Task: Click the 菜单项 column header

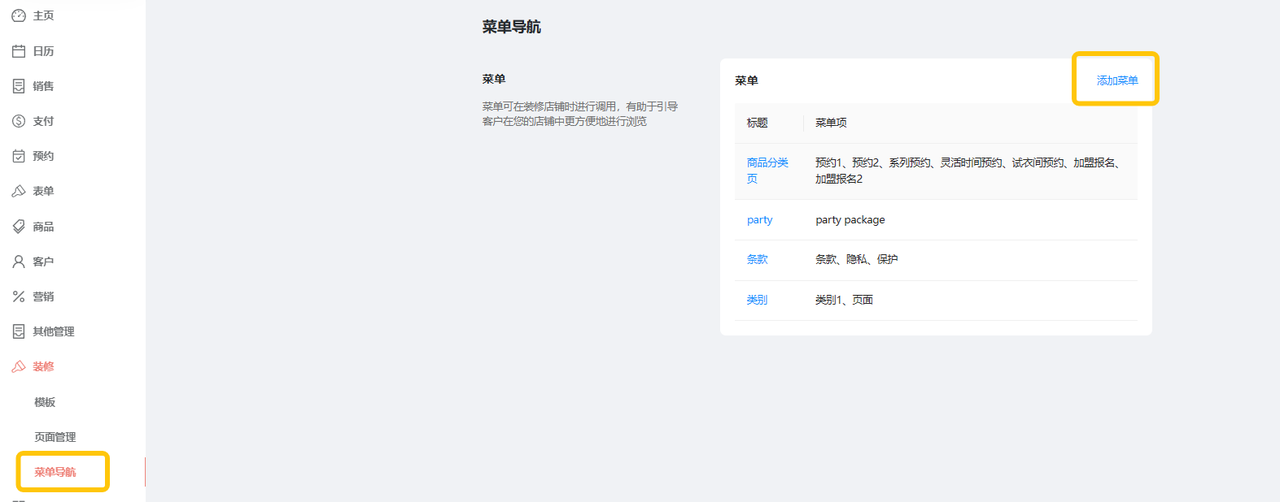Action: point(831,123)
